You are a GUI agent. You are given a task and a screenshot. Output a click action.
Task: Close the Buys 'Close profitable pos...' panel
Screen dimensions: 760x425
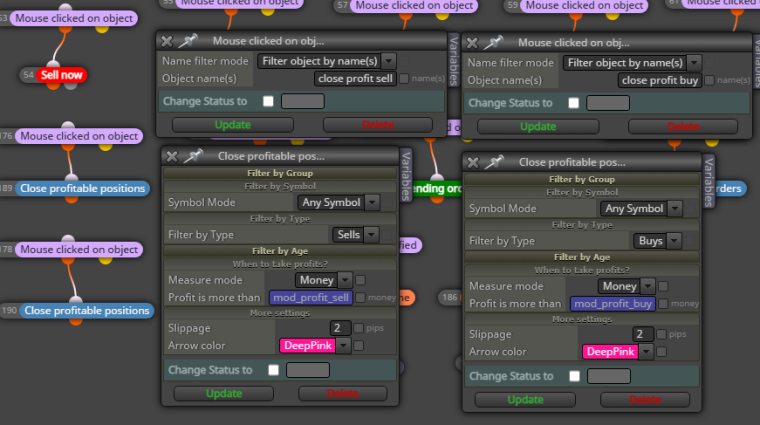(x=473, y=162)
